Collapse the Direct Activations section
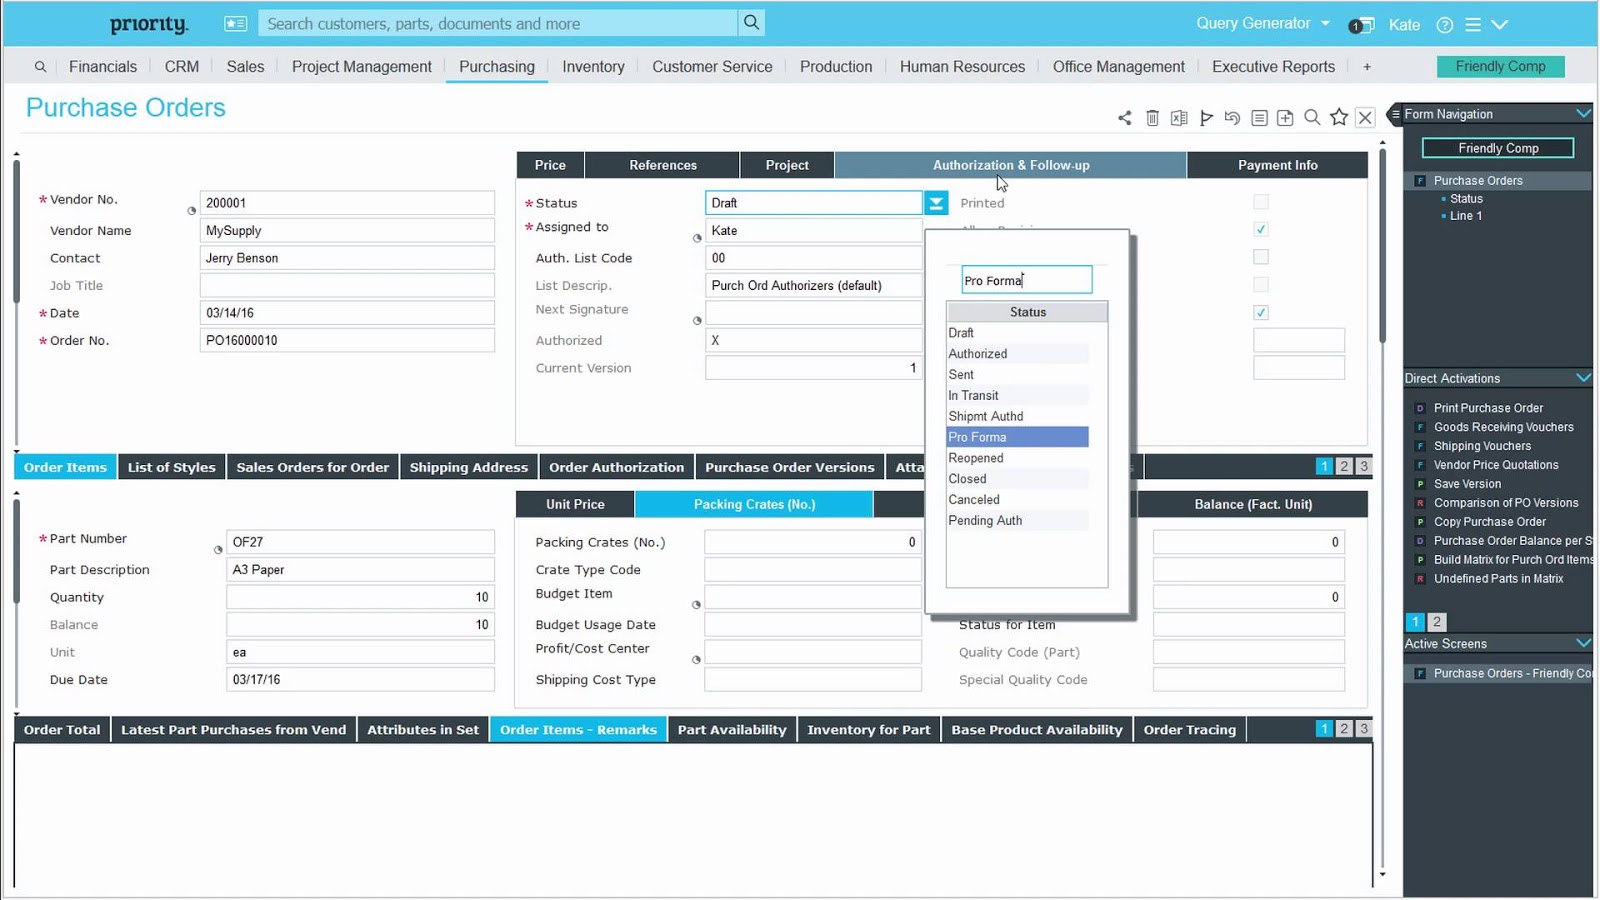This screenshot has height=900, width=1600. (1583, 378)
